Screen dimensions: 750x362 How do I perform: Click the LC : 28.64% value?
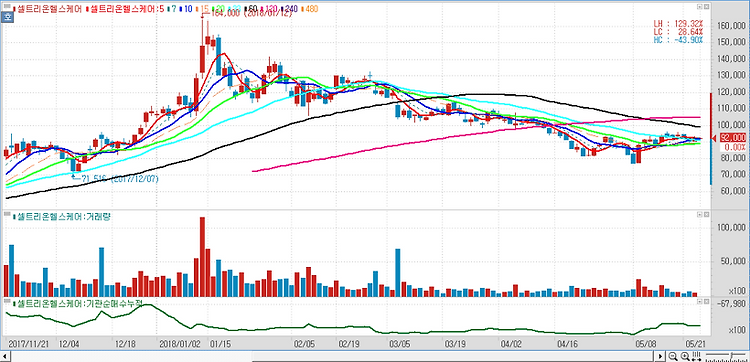point(679,32)
